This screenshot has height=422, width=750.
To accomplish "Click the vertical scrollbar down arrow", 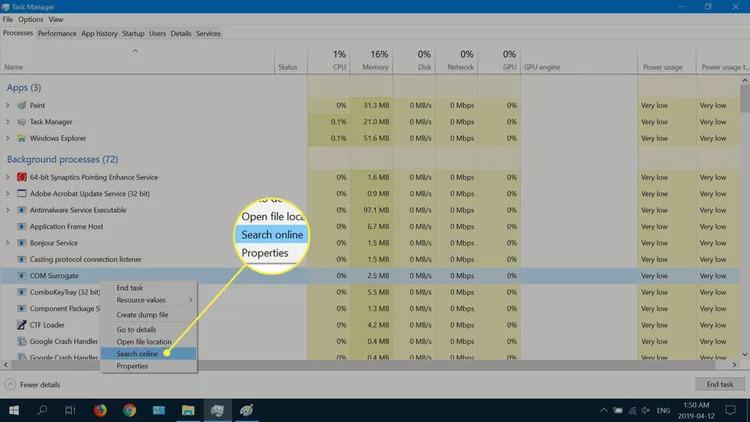I will (745, 355).
